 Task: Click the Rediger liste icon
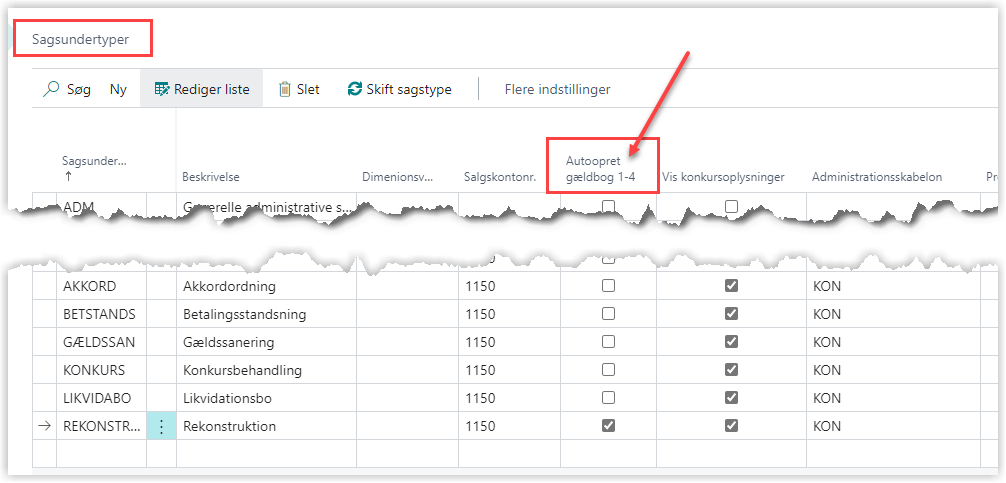tap(162, 89)
